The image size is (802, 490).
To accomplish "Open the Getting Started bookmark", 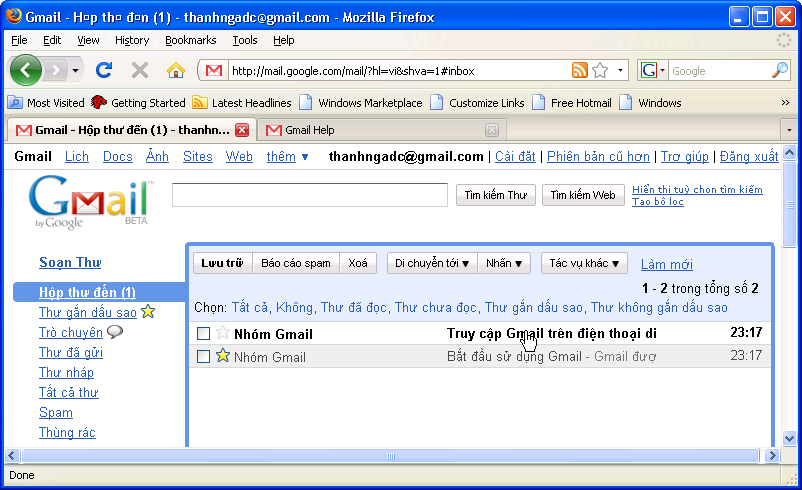I will (x=138, y=103).
